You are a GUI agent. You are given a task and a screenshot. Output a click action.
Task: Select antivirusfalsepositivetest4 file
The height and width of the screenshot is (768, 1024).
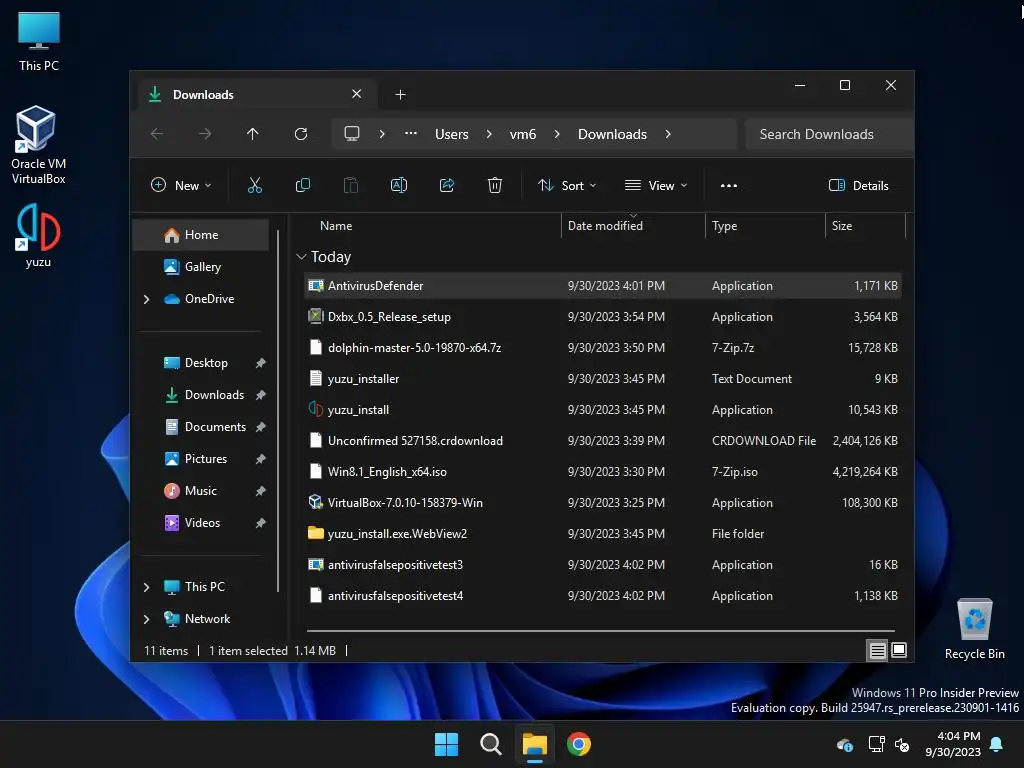(x=602, y=596)
